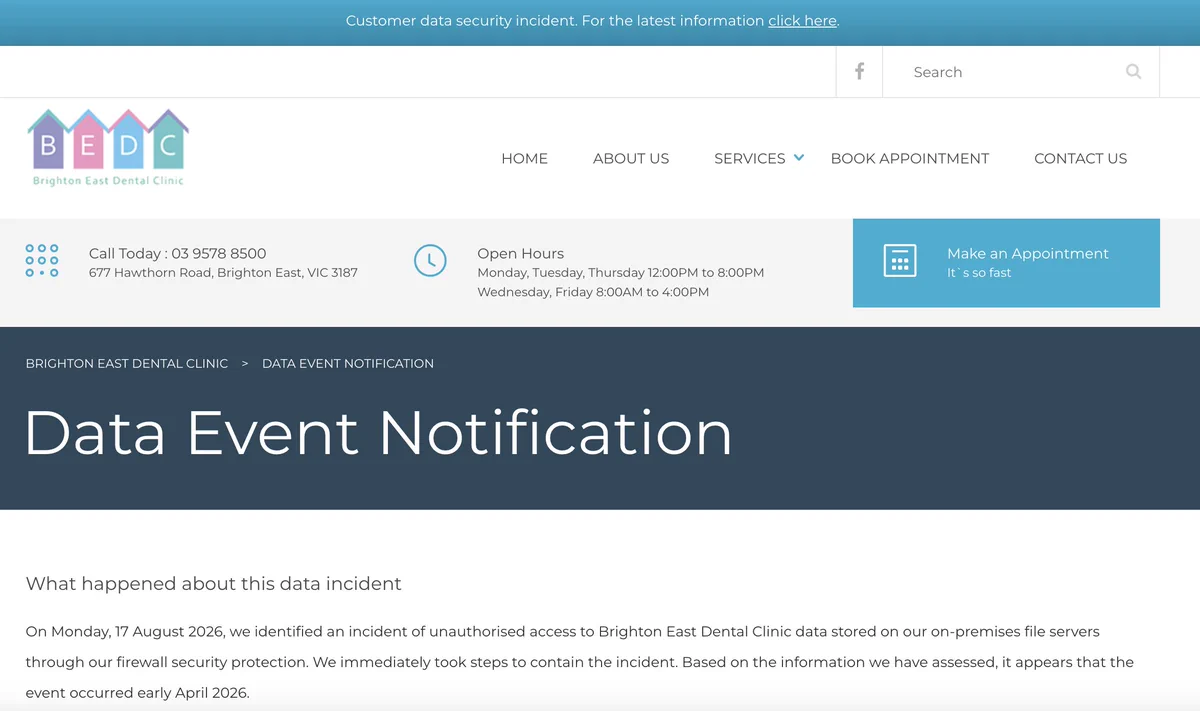The image size is (1200, 711).
Task: Click the clock icon beside Open Hours
Action: click(430, 261)
